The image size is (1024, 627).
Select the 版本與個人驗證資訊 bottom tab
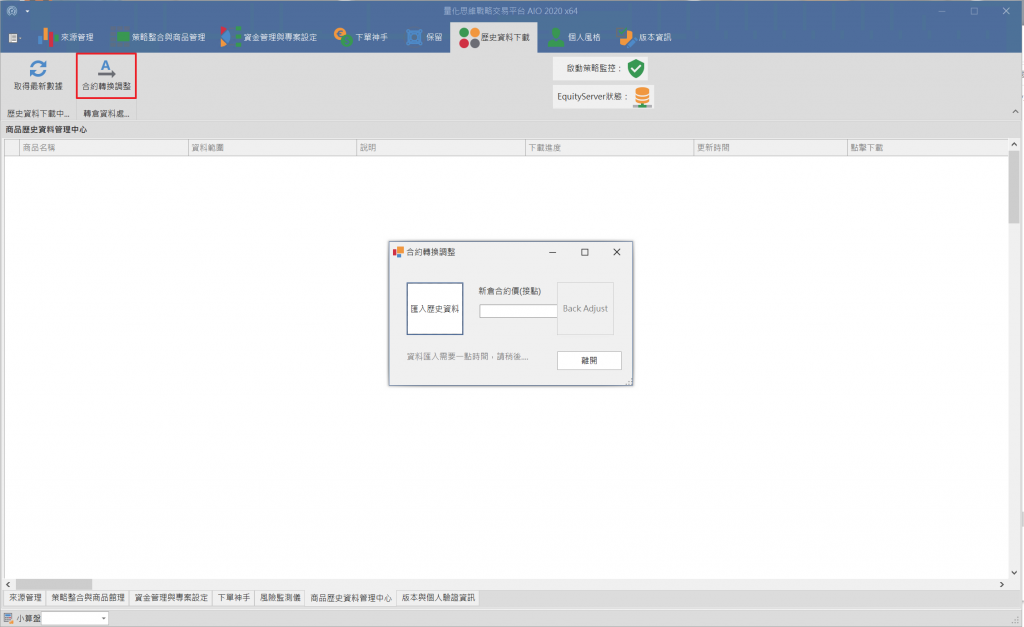pos(438,598)
